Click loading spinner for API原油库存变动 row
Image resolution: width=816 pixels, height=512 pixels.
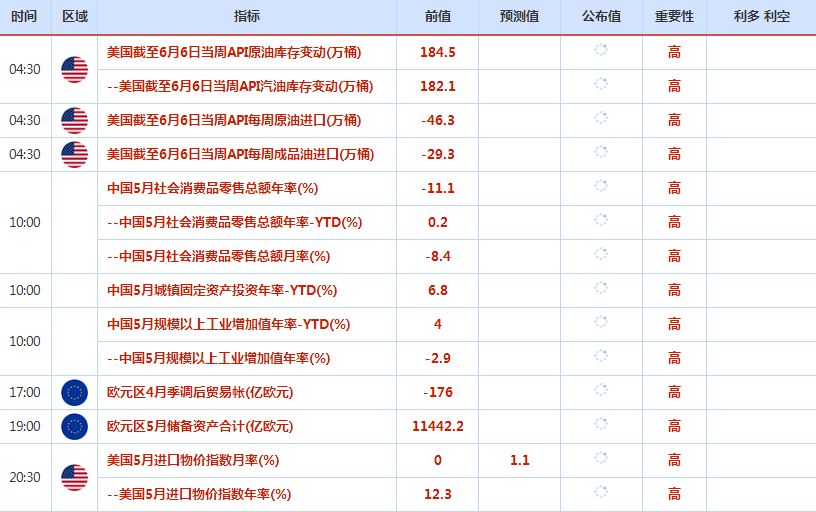601,50
